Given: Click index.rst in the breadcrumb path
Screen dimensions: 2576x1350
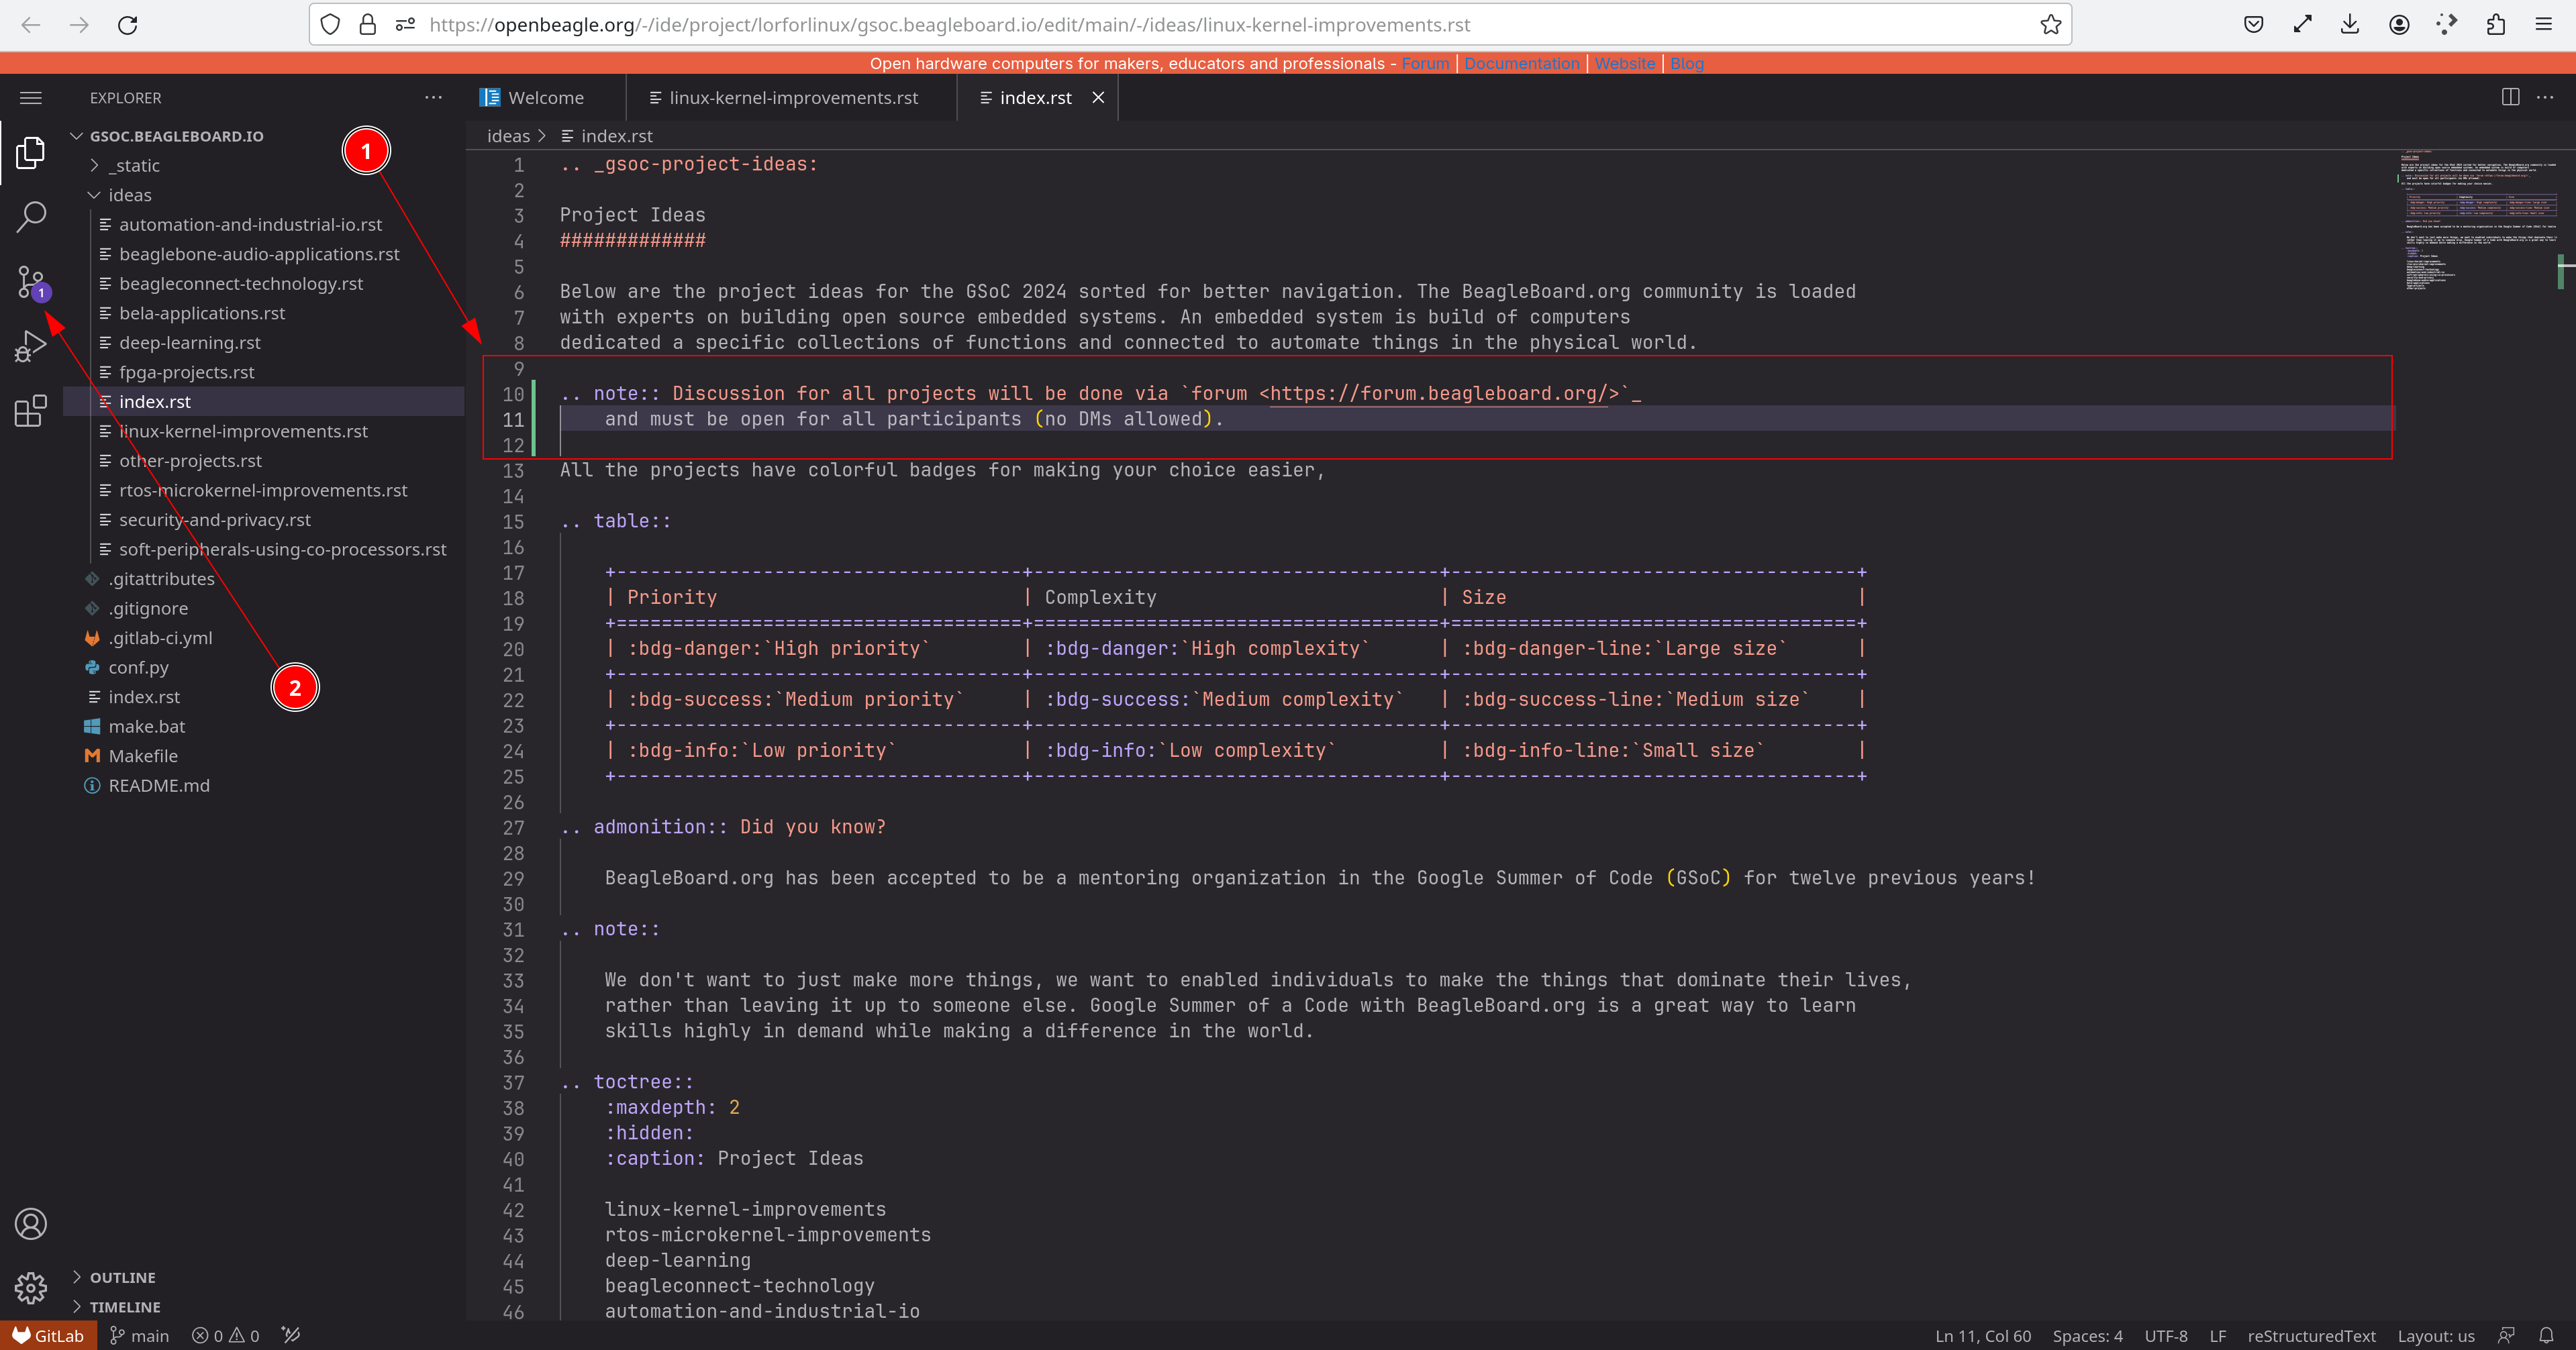Looking at the screenshot, I should pos(616,136).
